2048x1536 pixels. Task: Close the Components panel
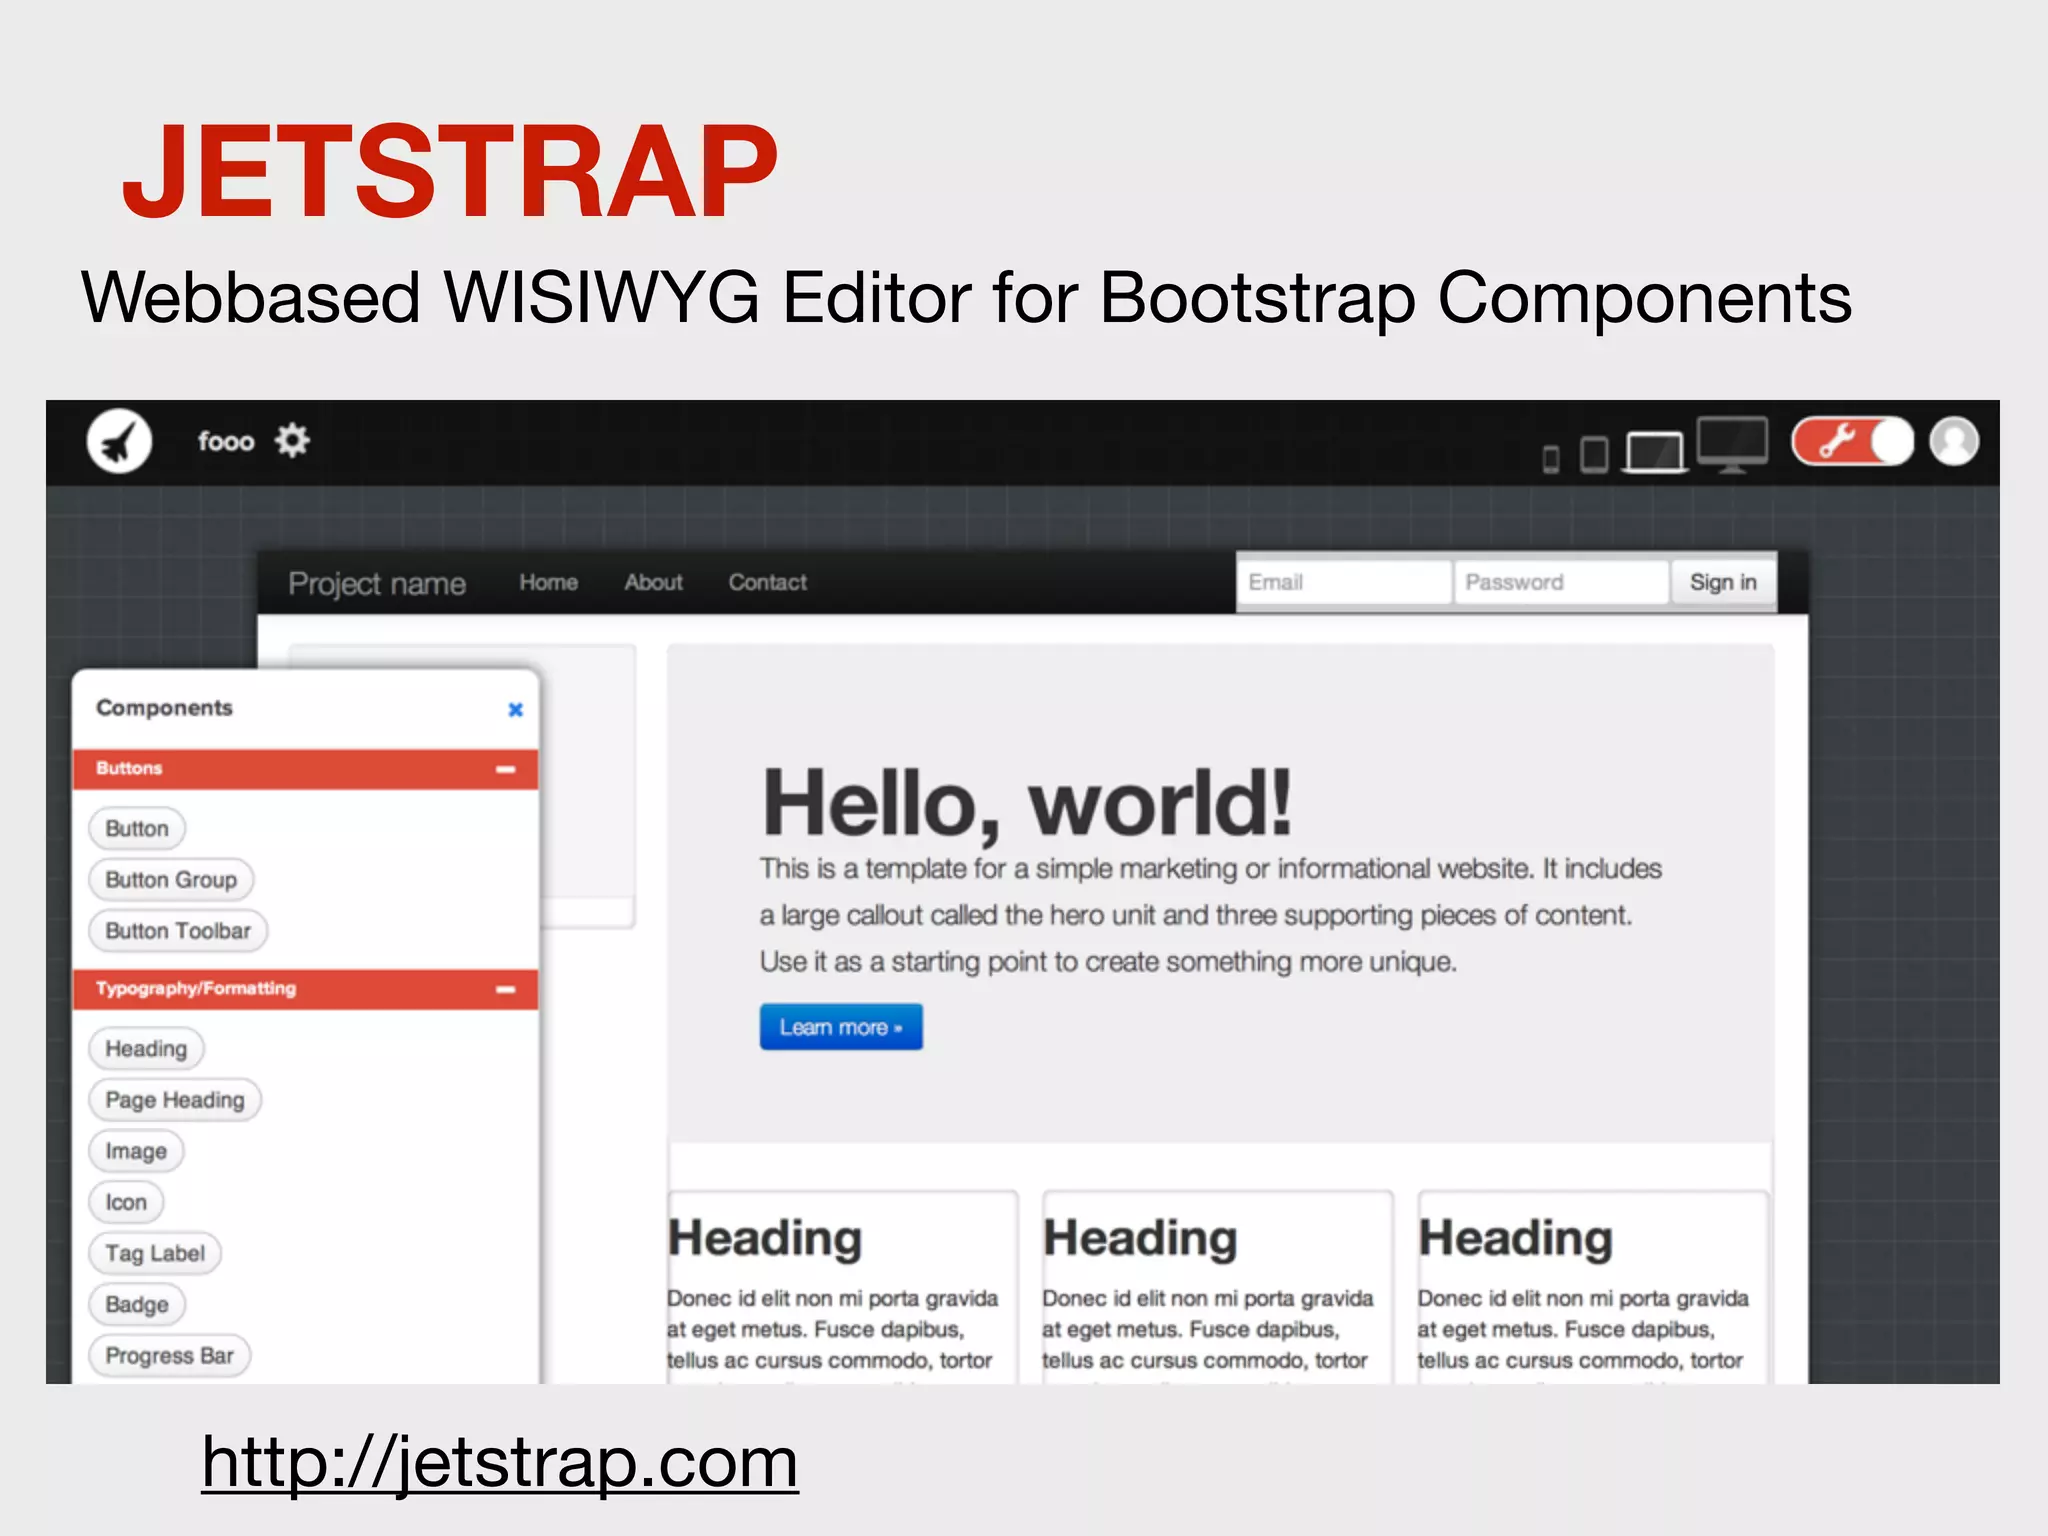coord(516,709)
